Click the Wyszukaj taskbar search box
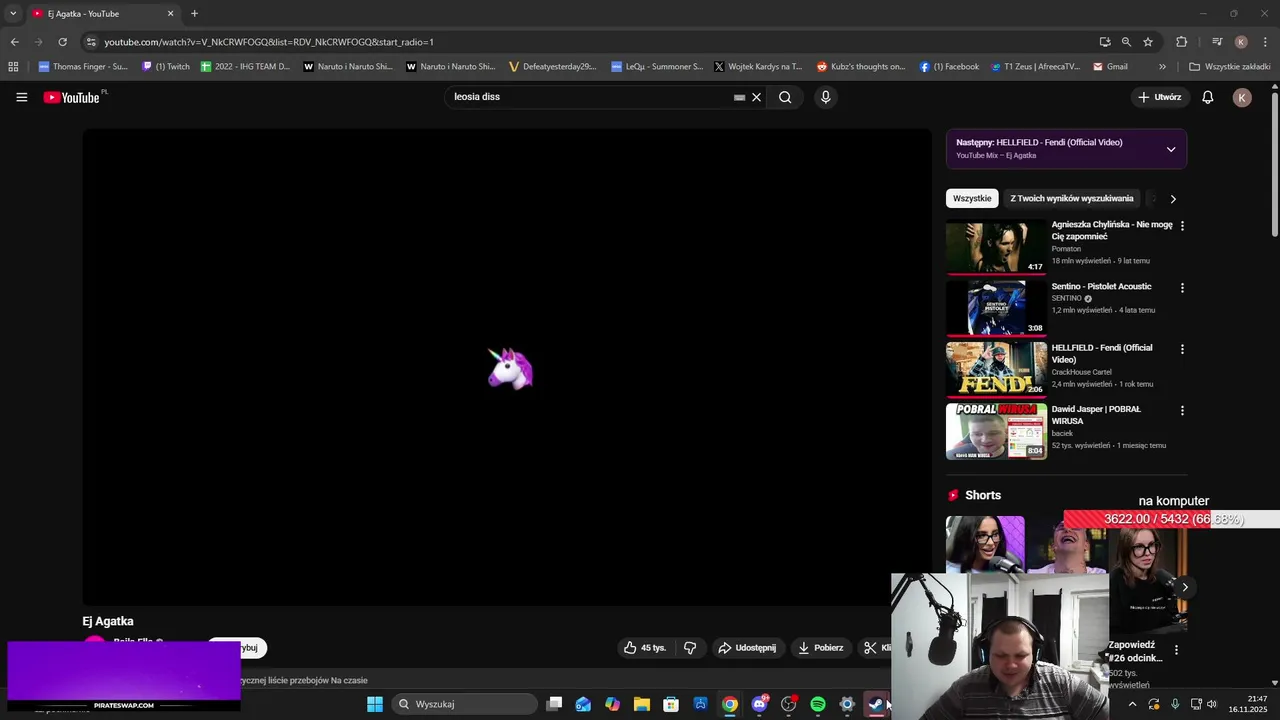Viewport: 1280px width, 720px height. 464,704
